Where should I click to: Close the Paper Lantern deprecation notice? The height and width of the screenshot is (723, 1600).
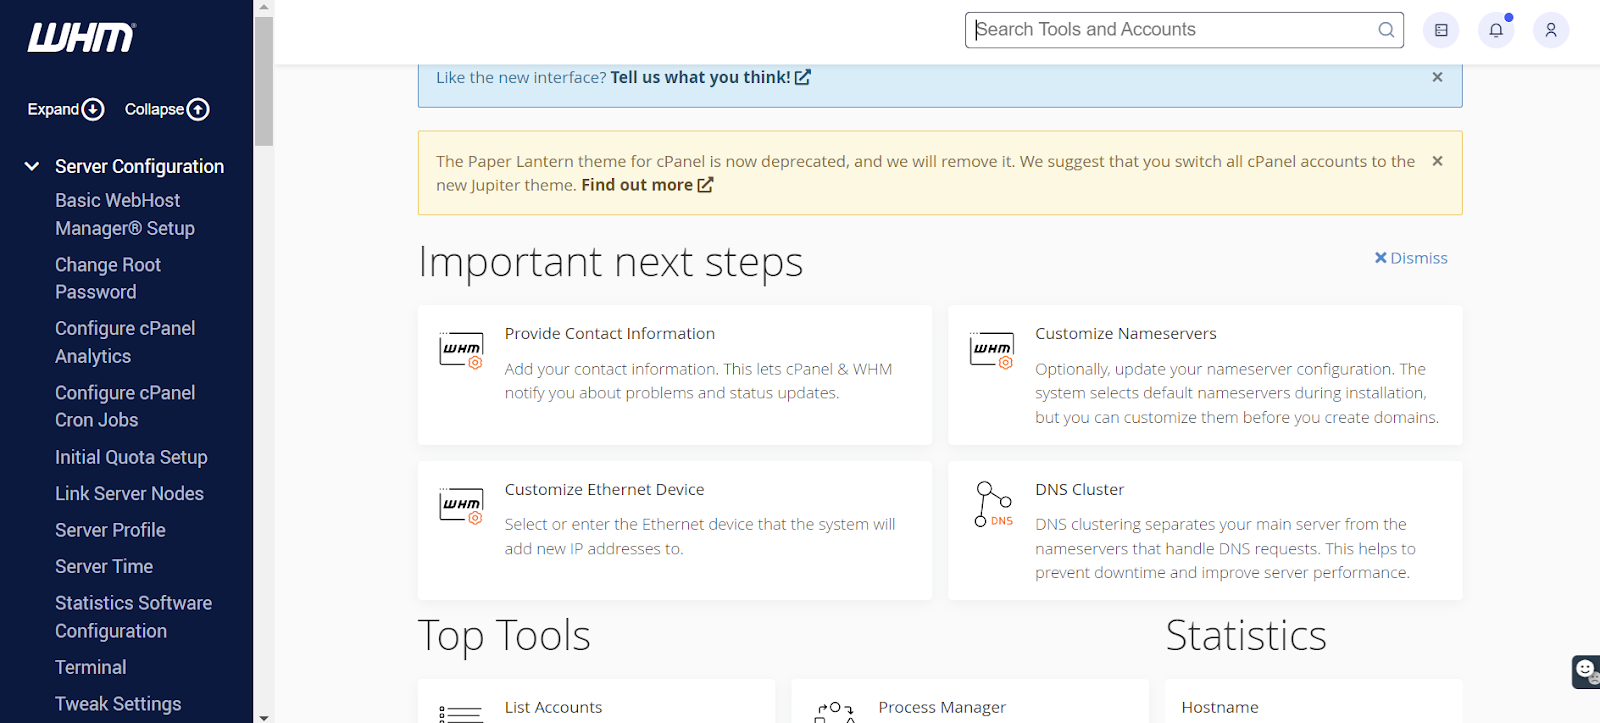(1437, 161)
